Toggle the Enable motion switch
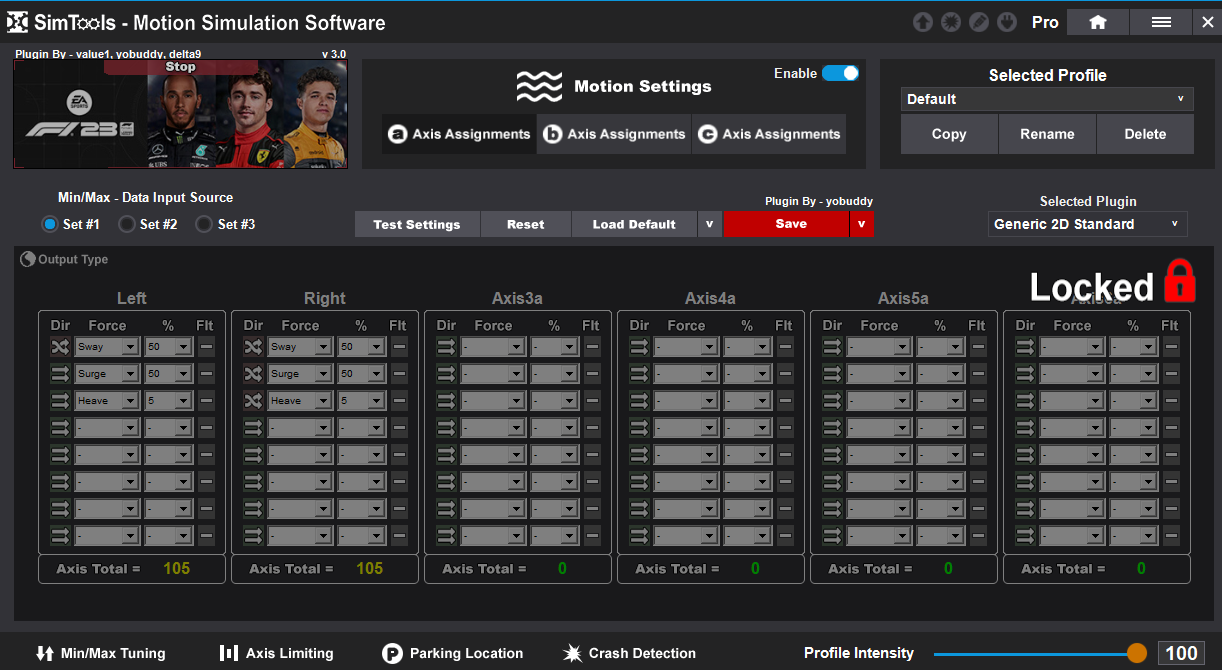1222x670 pixels. 840,73
